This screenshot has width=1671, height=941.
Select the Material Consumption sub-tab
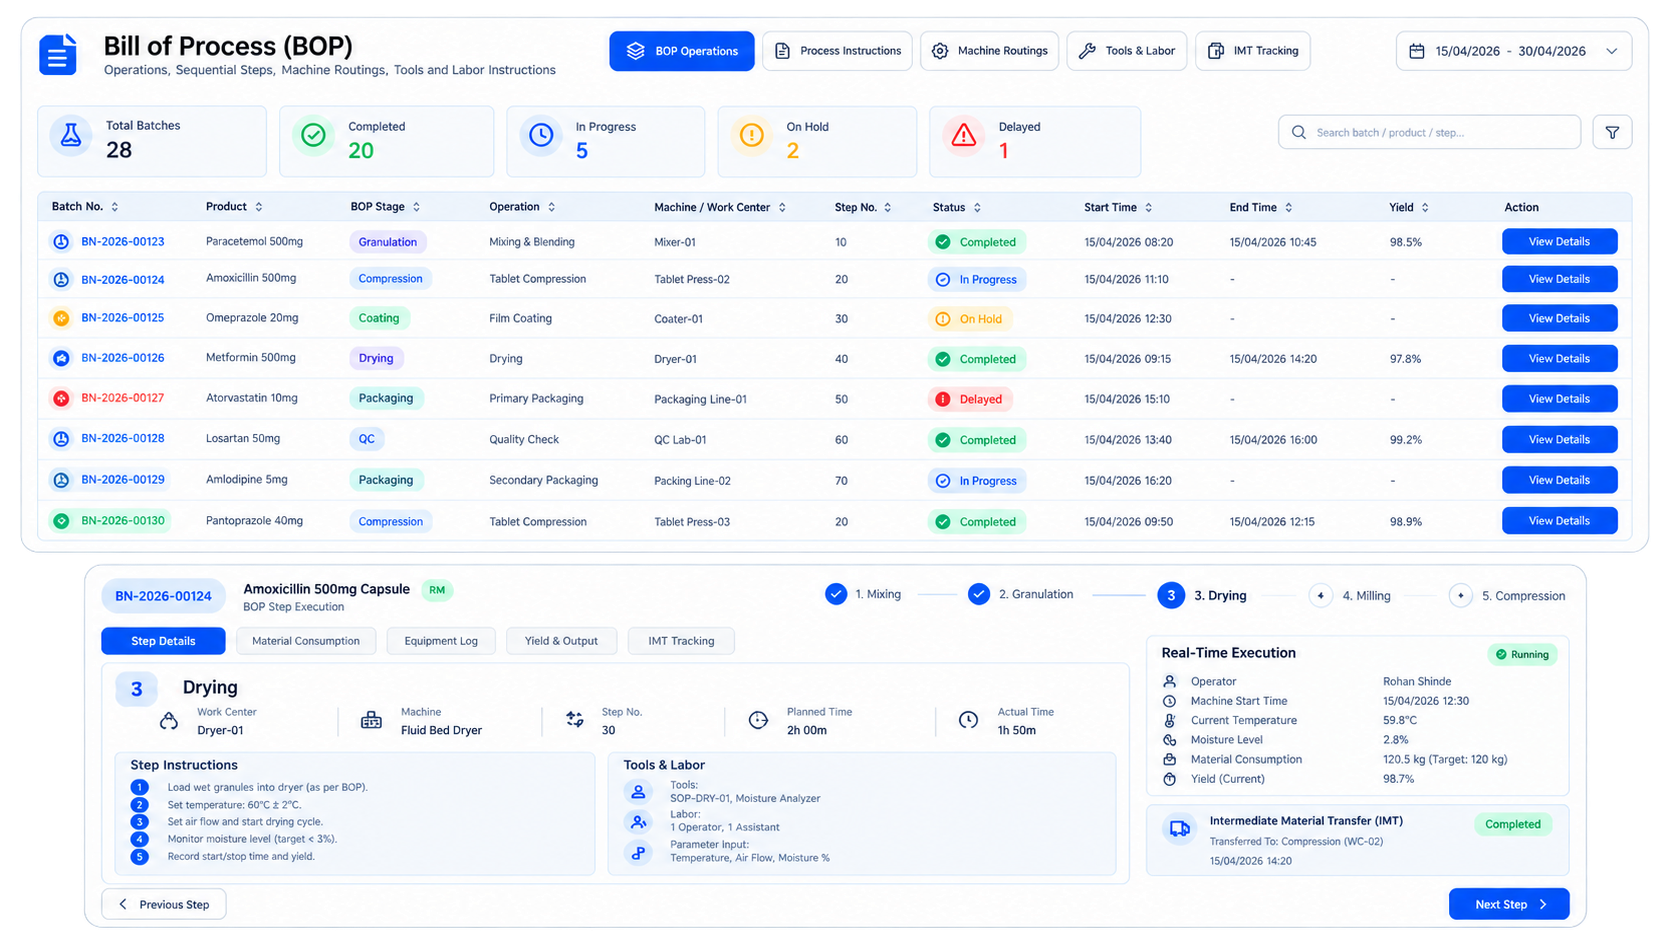306,641
